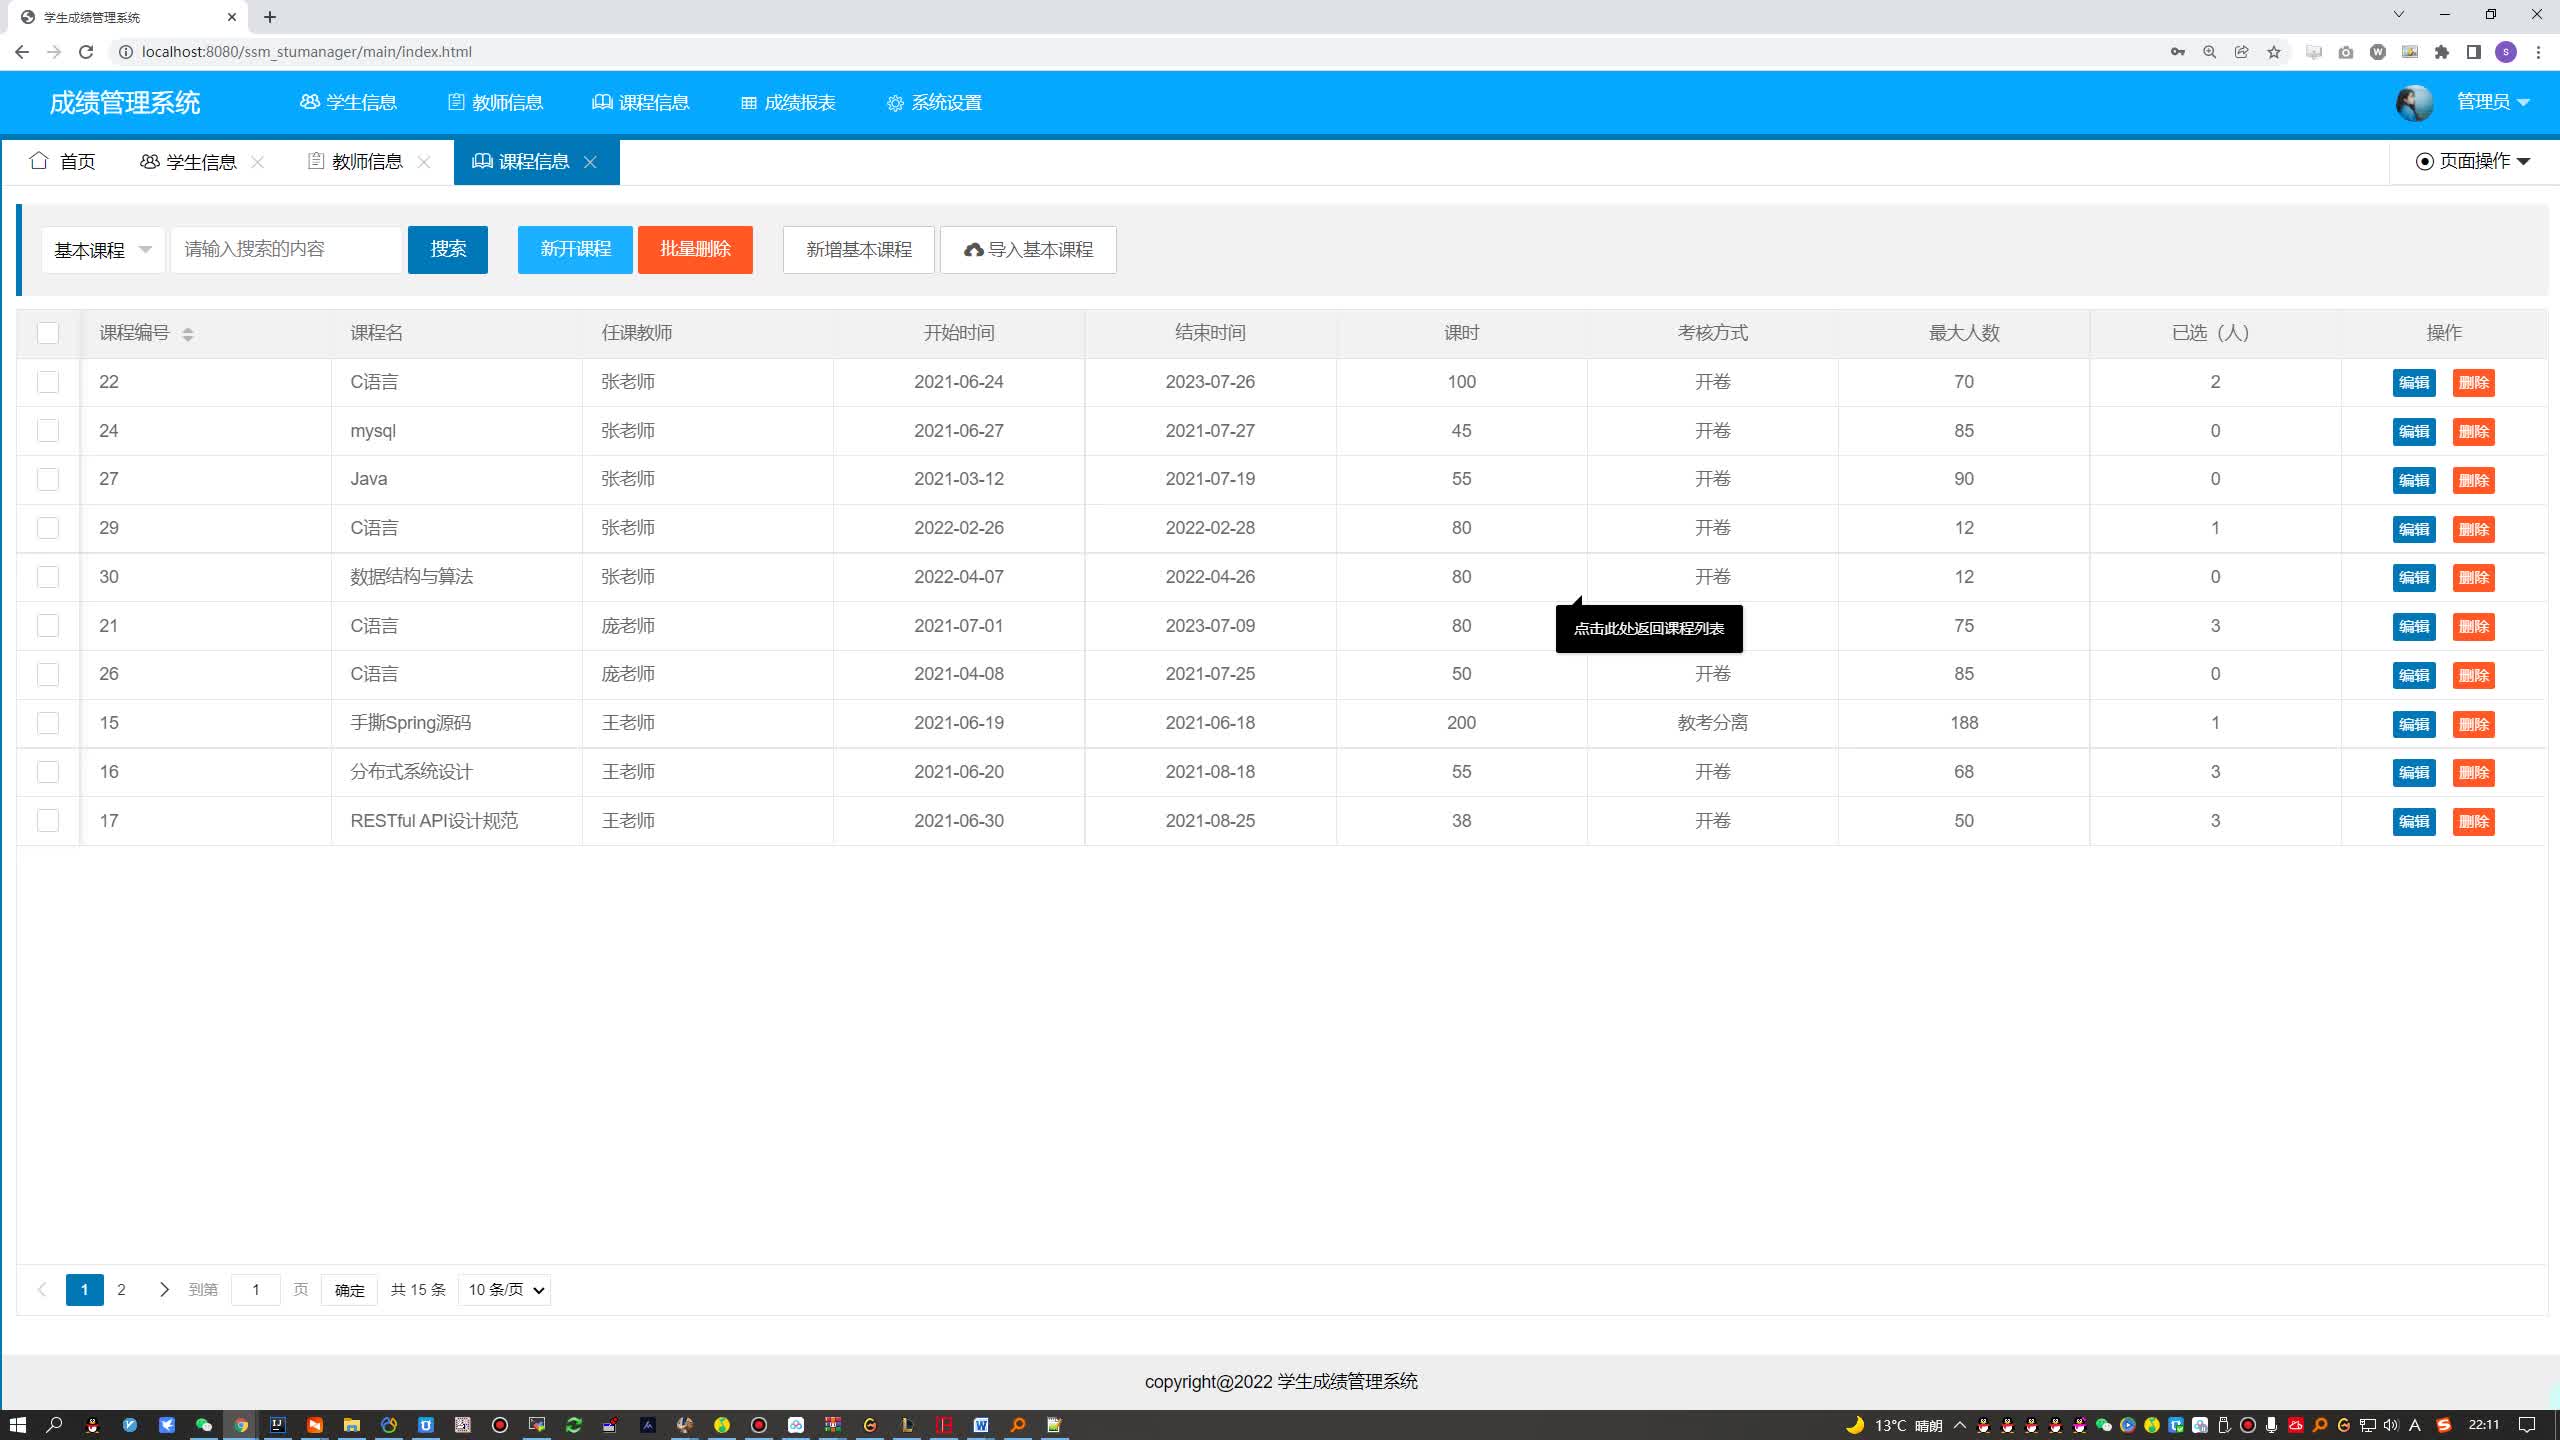Bookmark page with star icon in address bar
This screenshot has width=2560, height=1440.
2274,52
